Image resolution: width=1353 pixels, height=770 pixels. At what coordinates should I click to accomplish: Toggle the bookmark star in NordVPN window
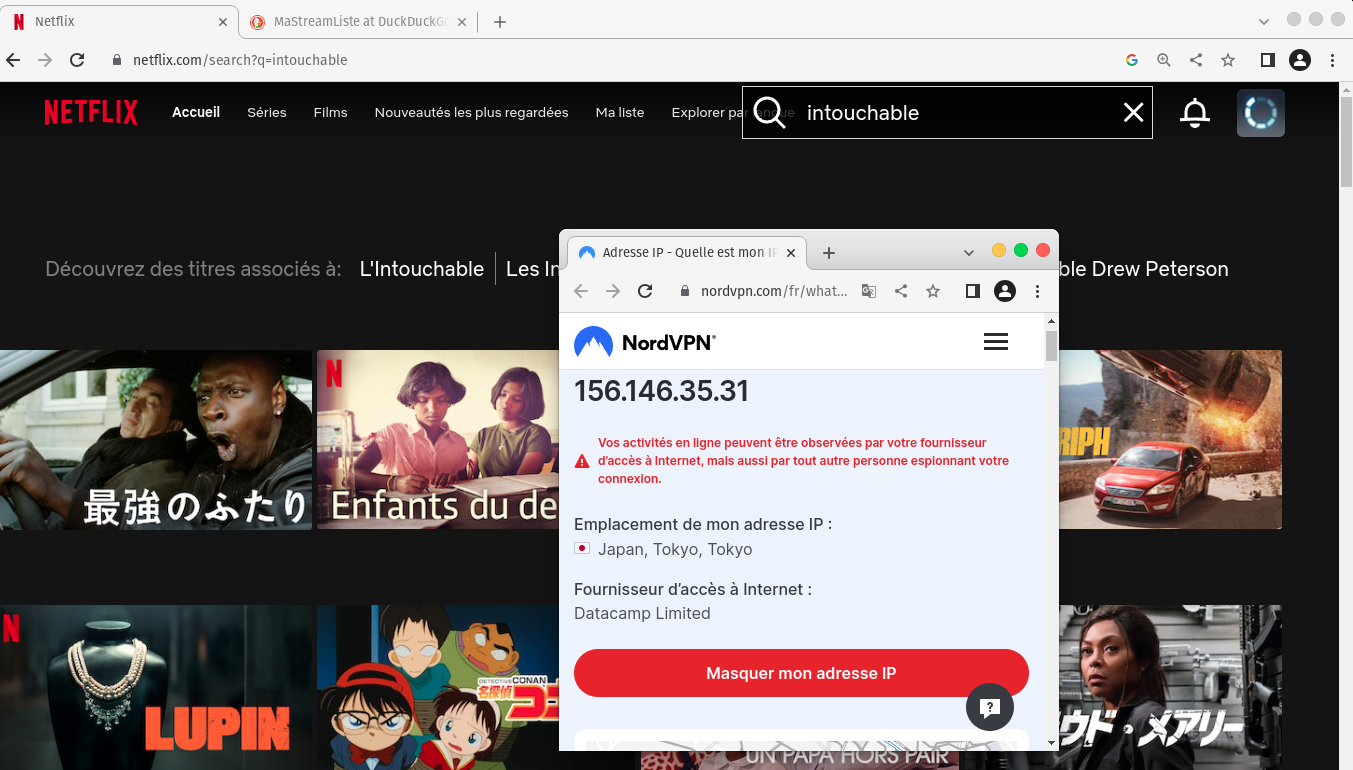[x=933, y=291]
